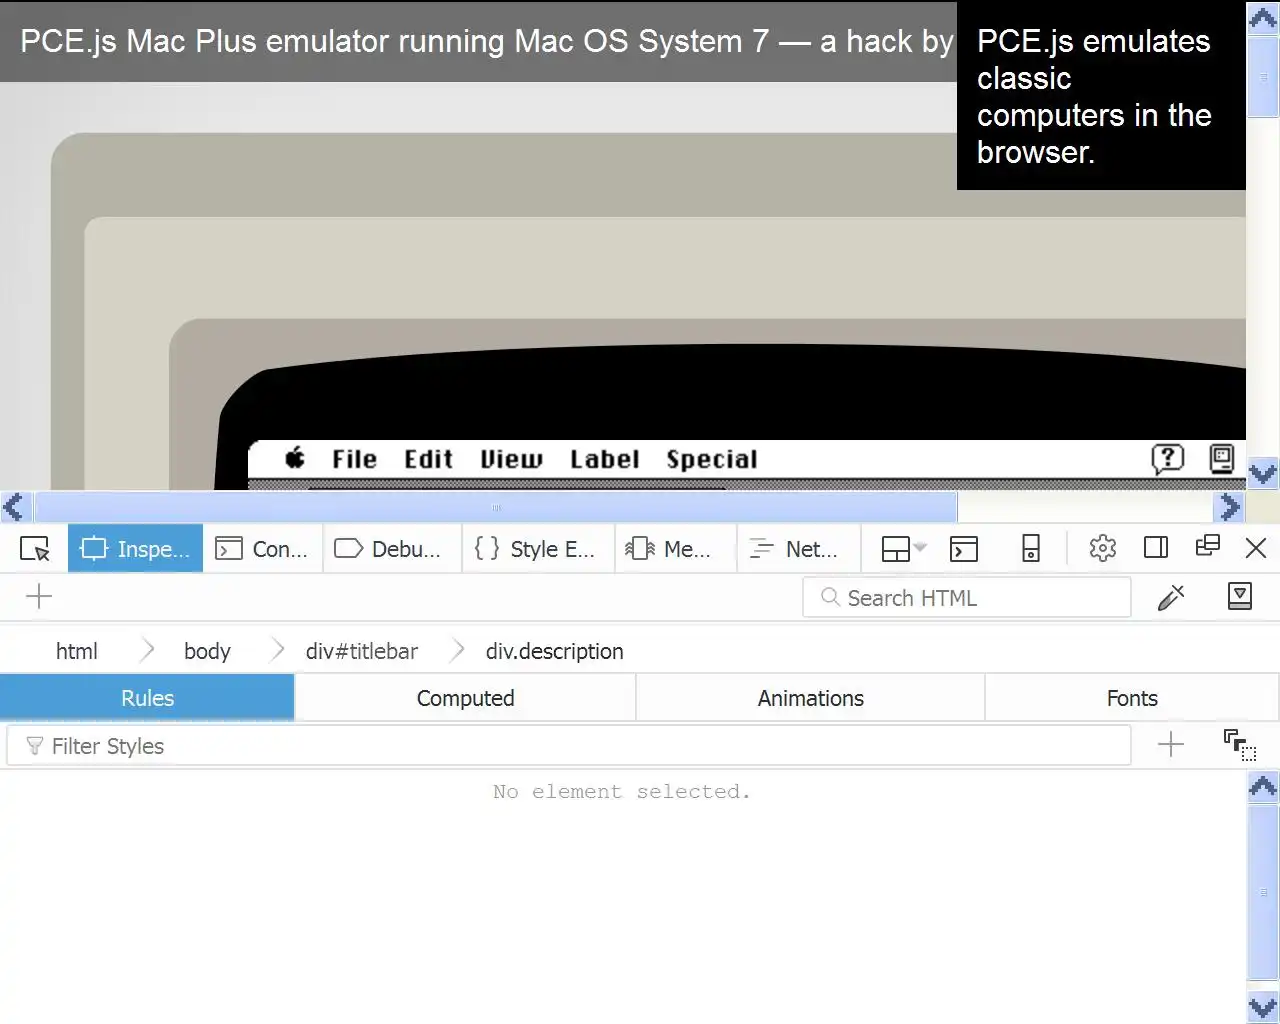
Task: Select div#titlebar breadcrumb
Action: click(x=362, y=651)
